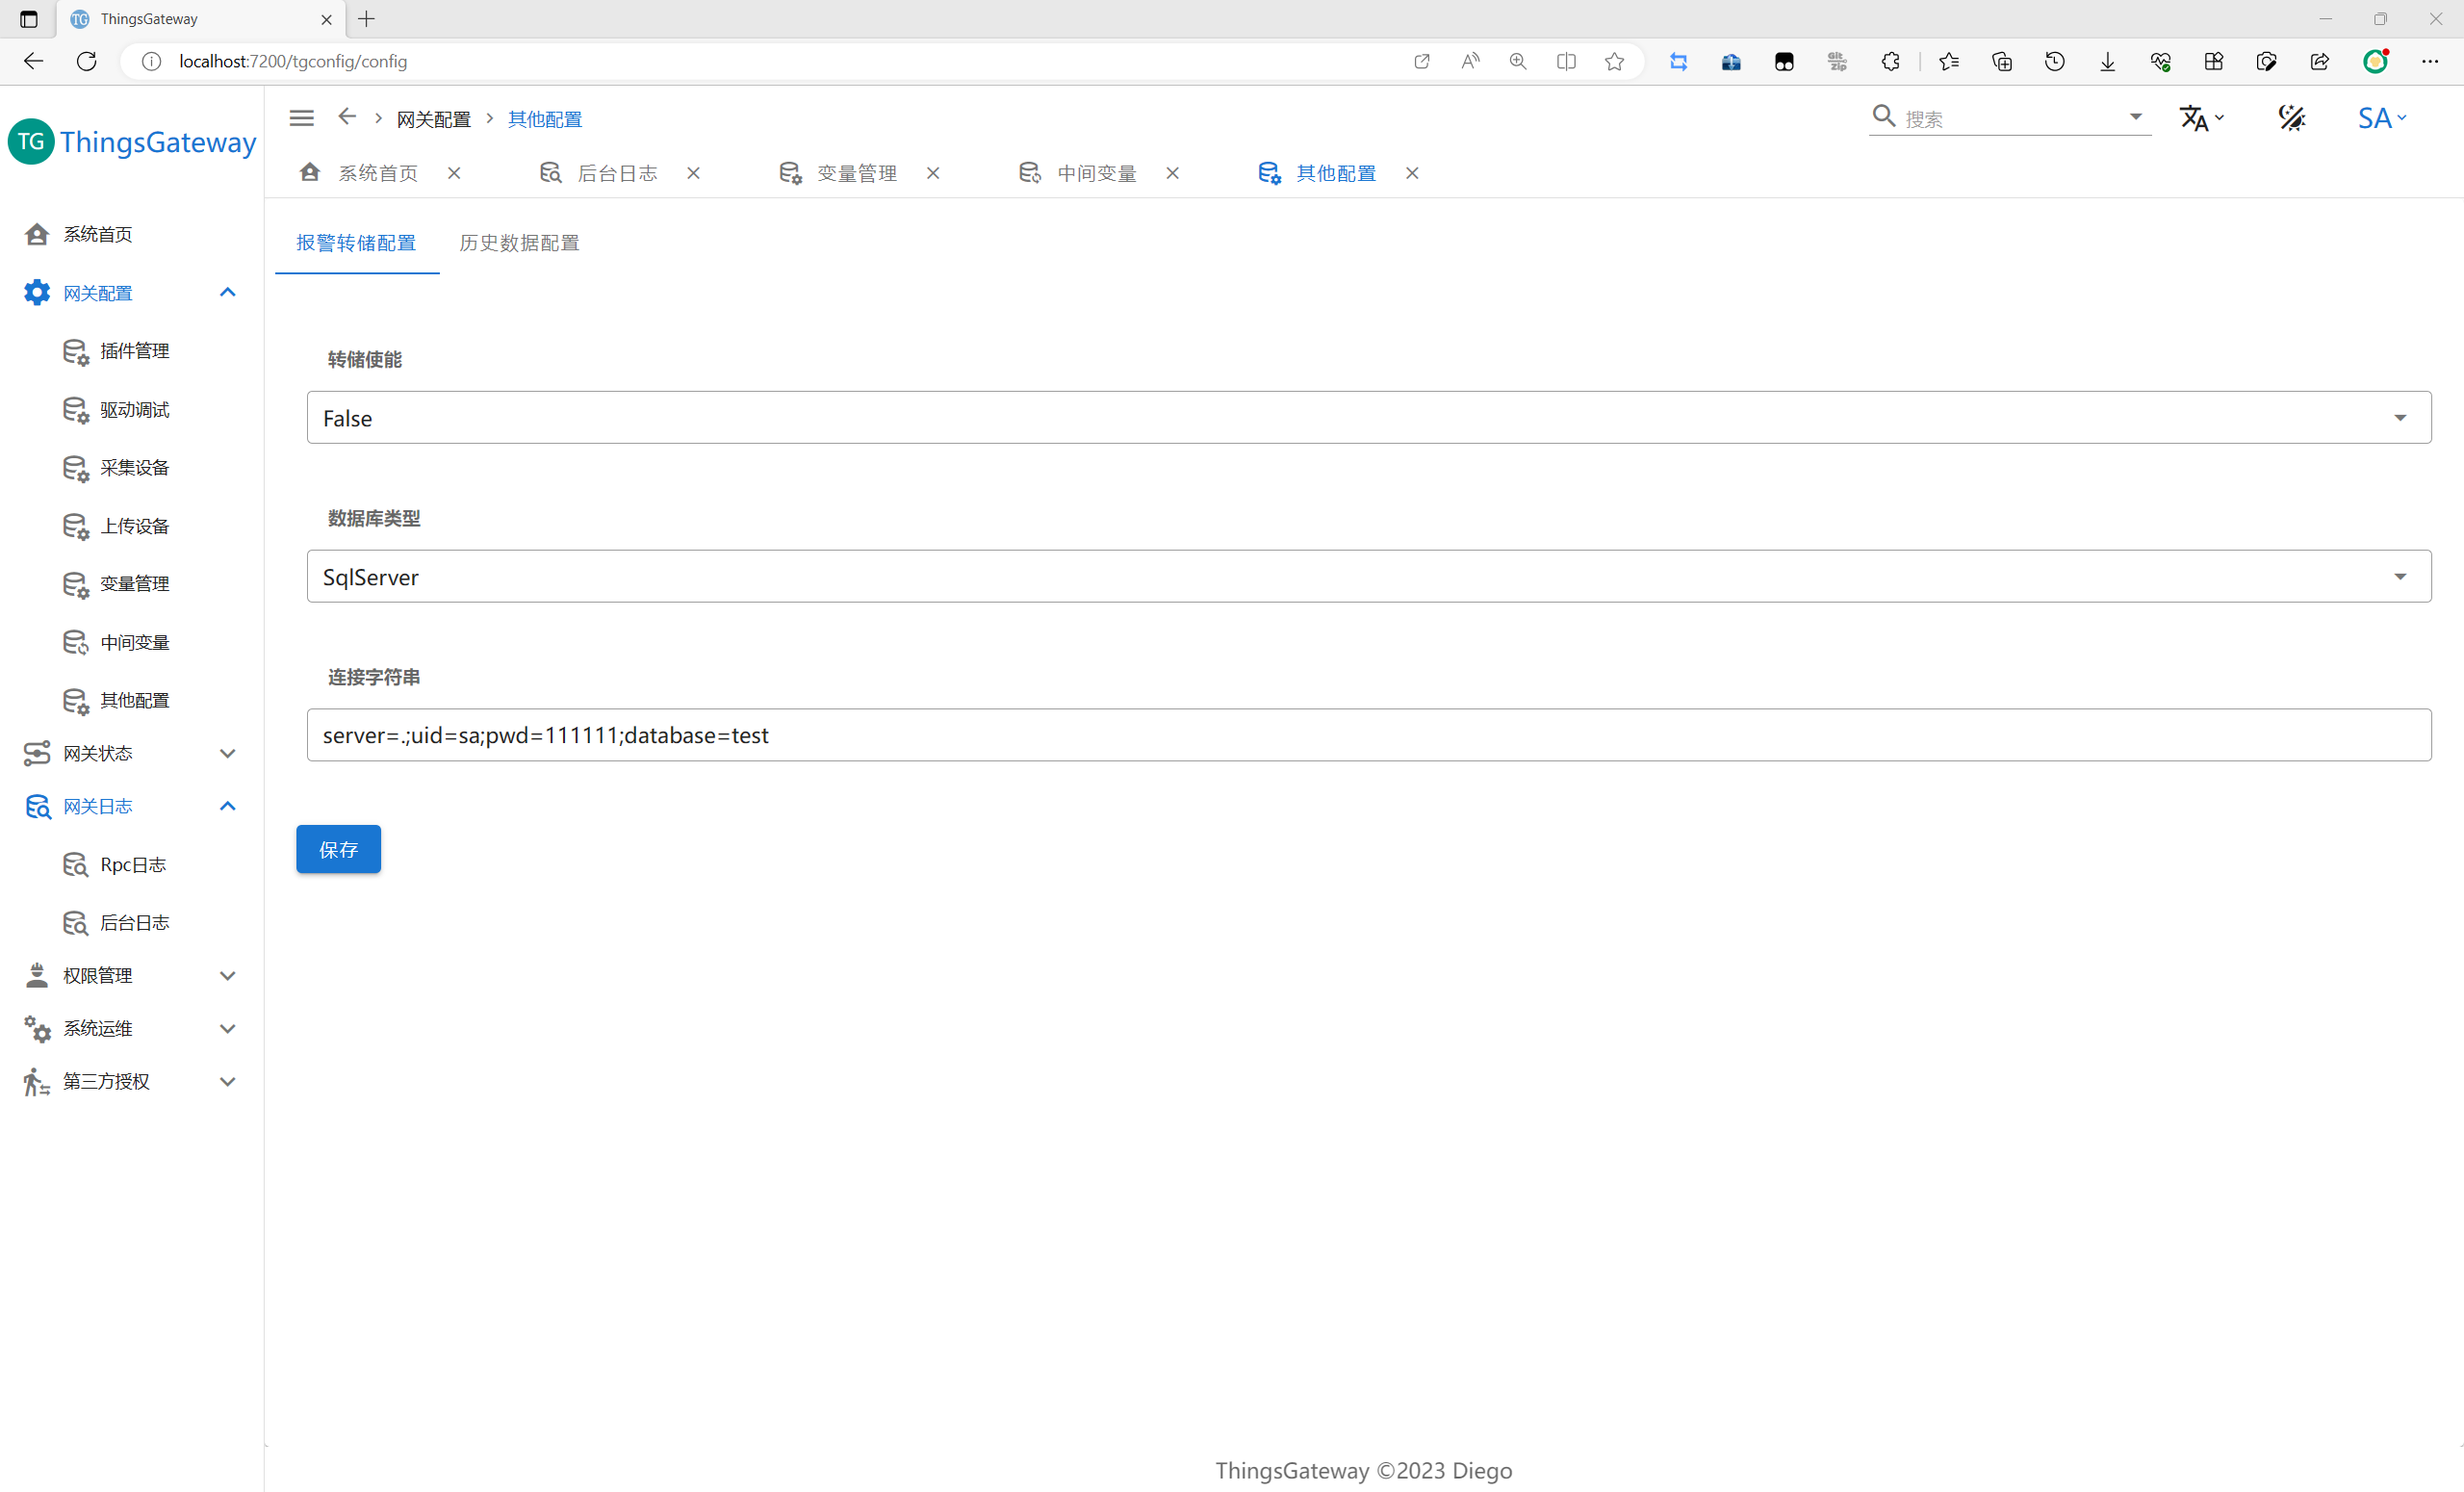Open the SA user account menu
The height and width of the screenshot is (1492, 2464).
tap(2381, 118)
